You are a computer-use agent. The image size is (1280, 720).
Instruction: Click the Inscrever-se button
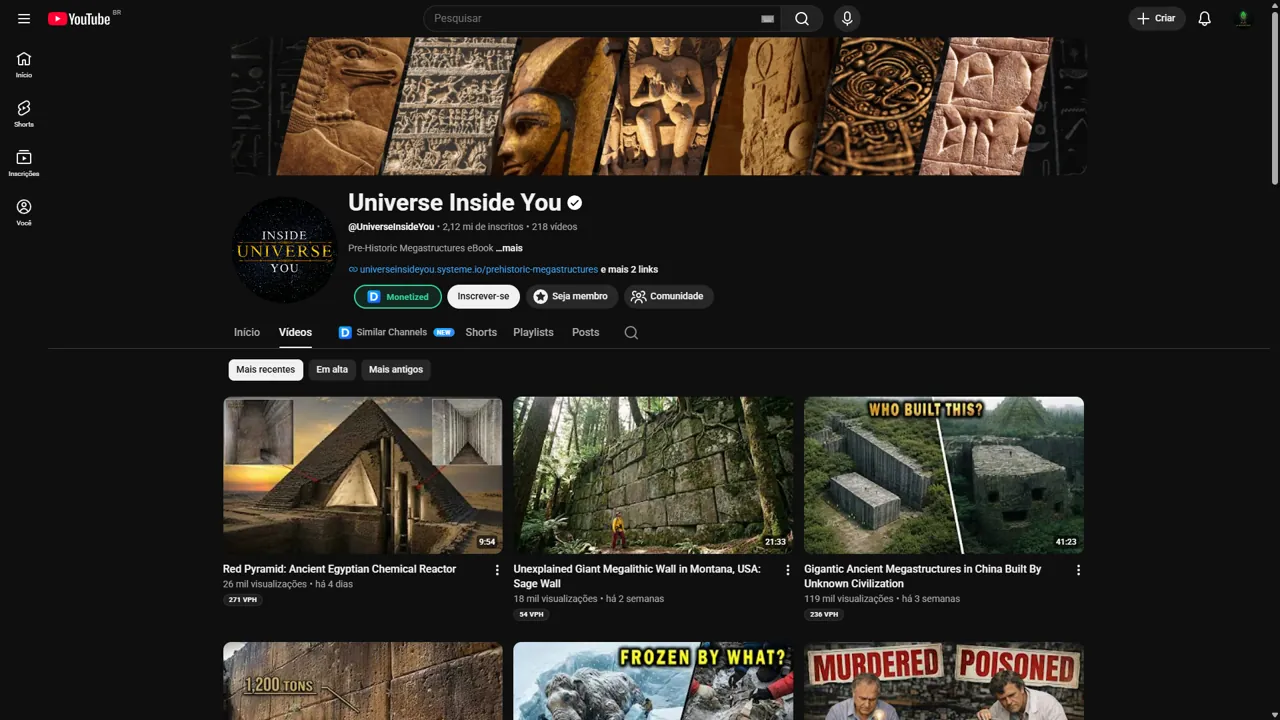[x=483, y=296]
